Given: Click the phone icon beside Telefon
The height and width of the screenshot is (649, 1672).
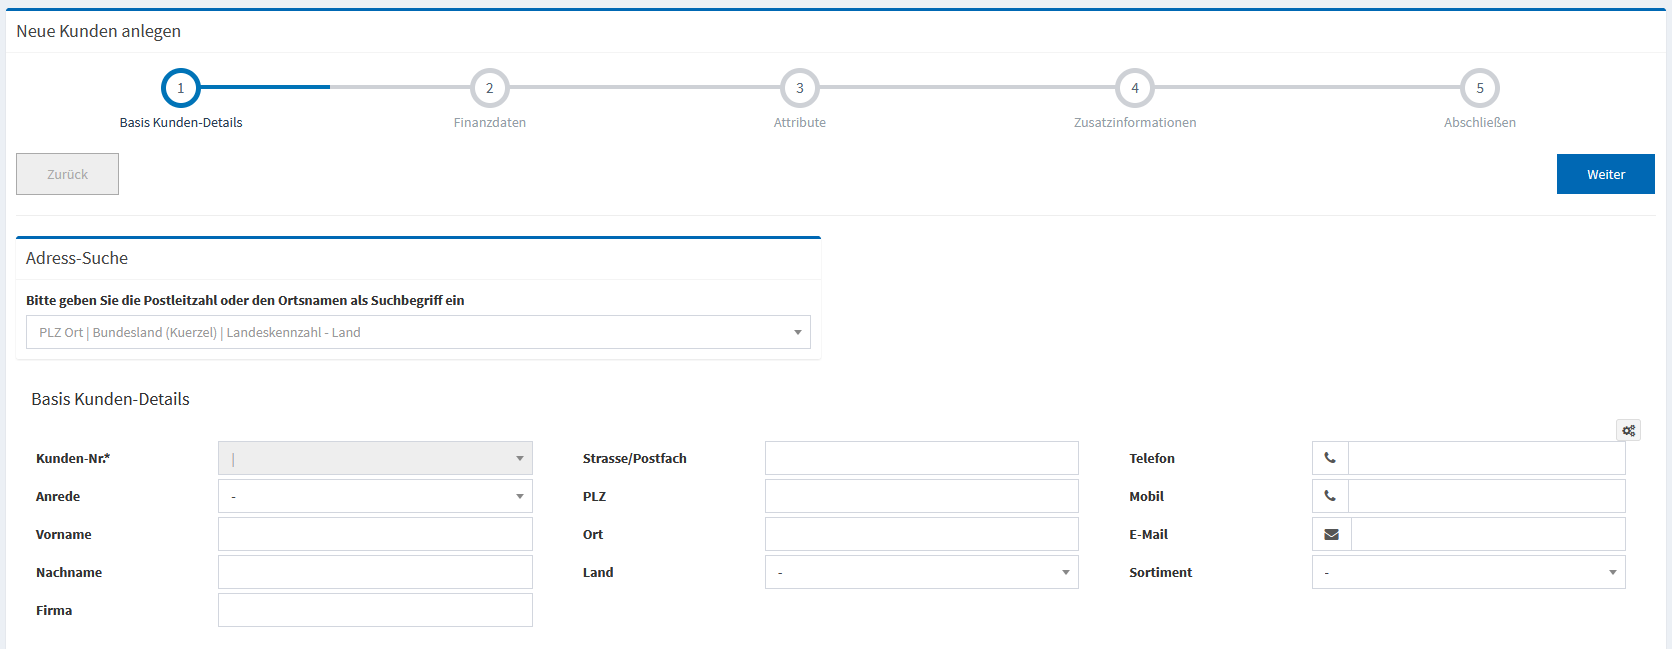Looking at the screenshot, I should click(1330, 458).
